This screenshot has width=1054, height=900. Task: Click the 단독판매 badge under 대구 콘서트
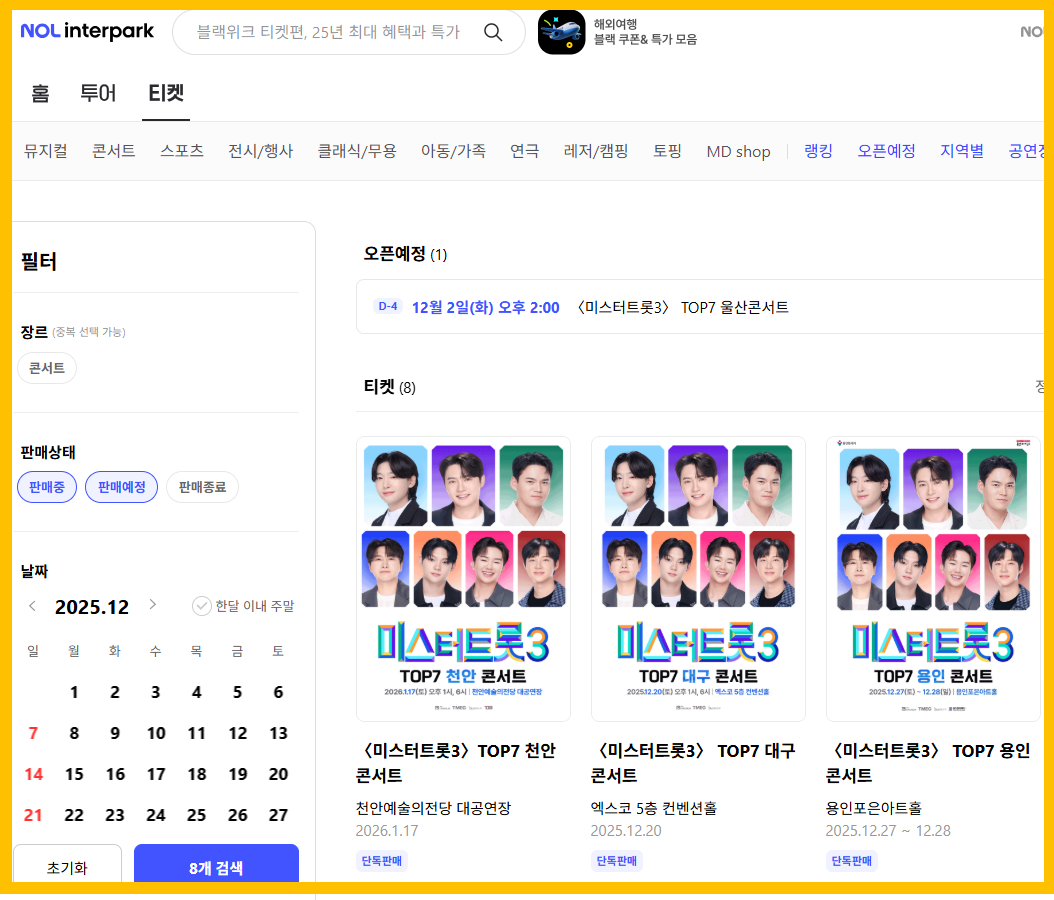coord(616,860)
